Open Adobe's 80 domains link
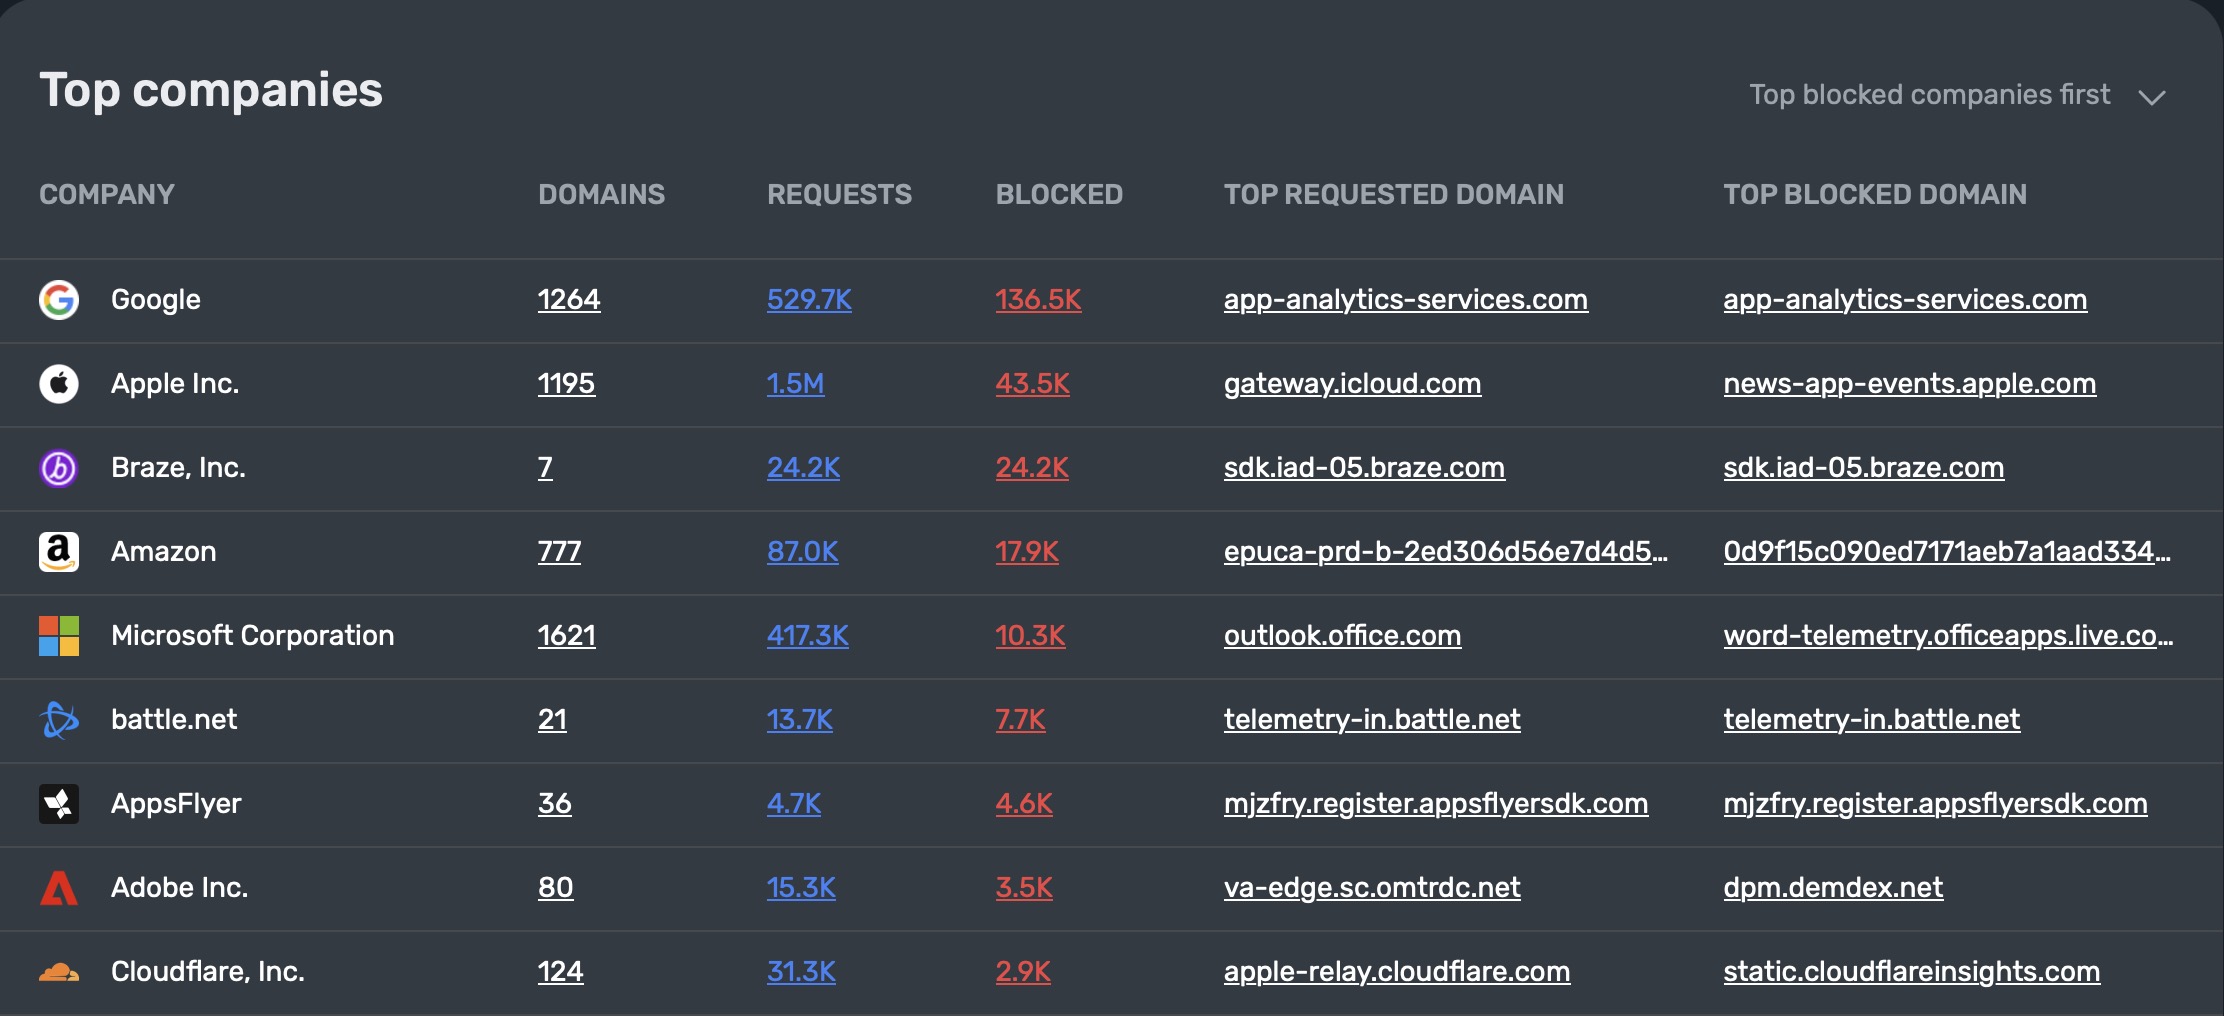The height and width of the screenshot is (1016, 2224). (x=556, y=888)
